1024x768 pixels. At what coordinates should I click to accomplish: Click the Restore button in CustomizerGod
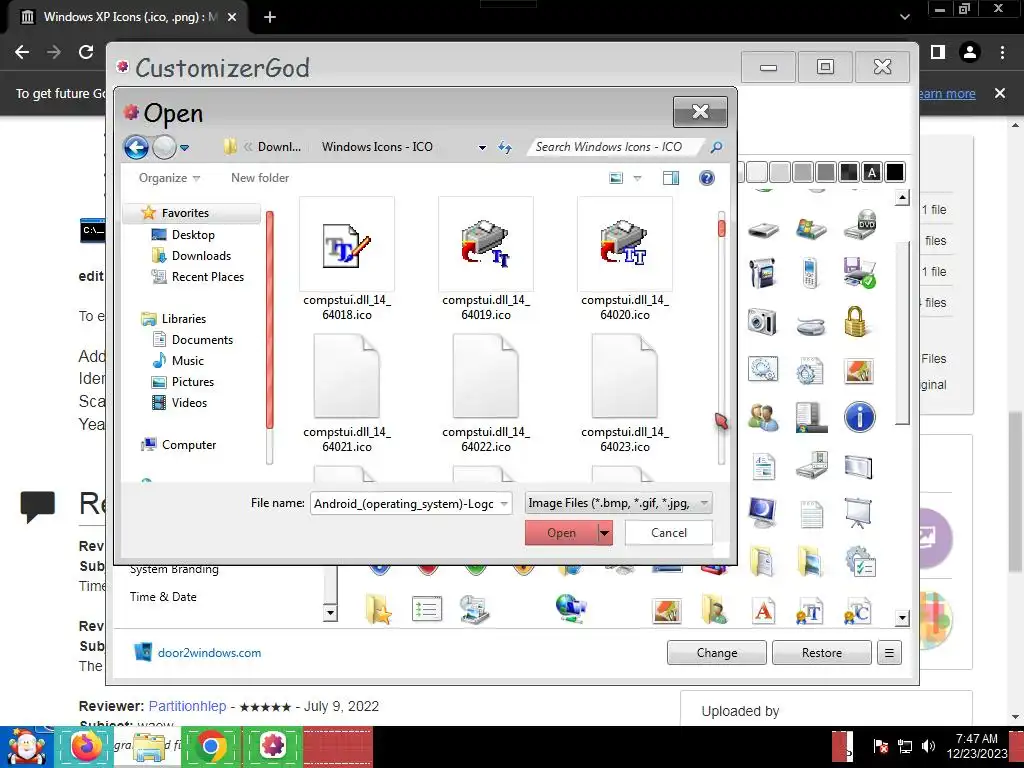click(822, 652)
